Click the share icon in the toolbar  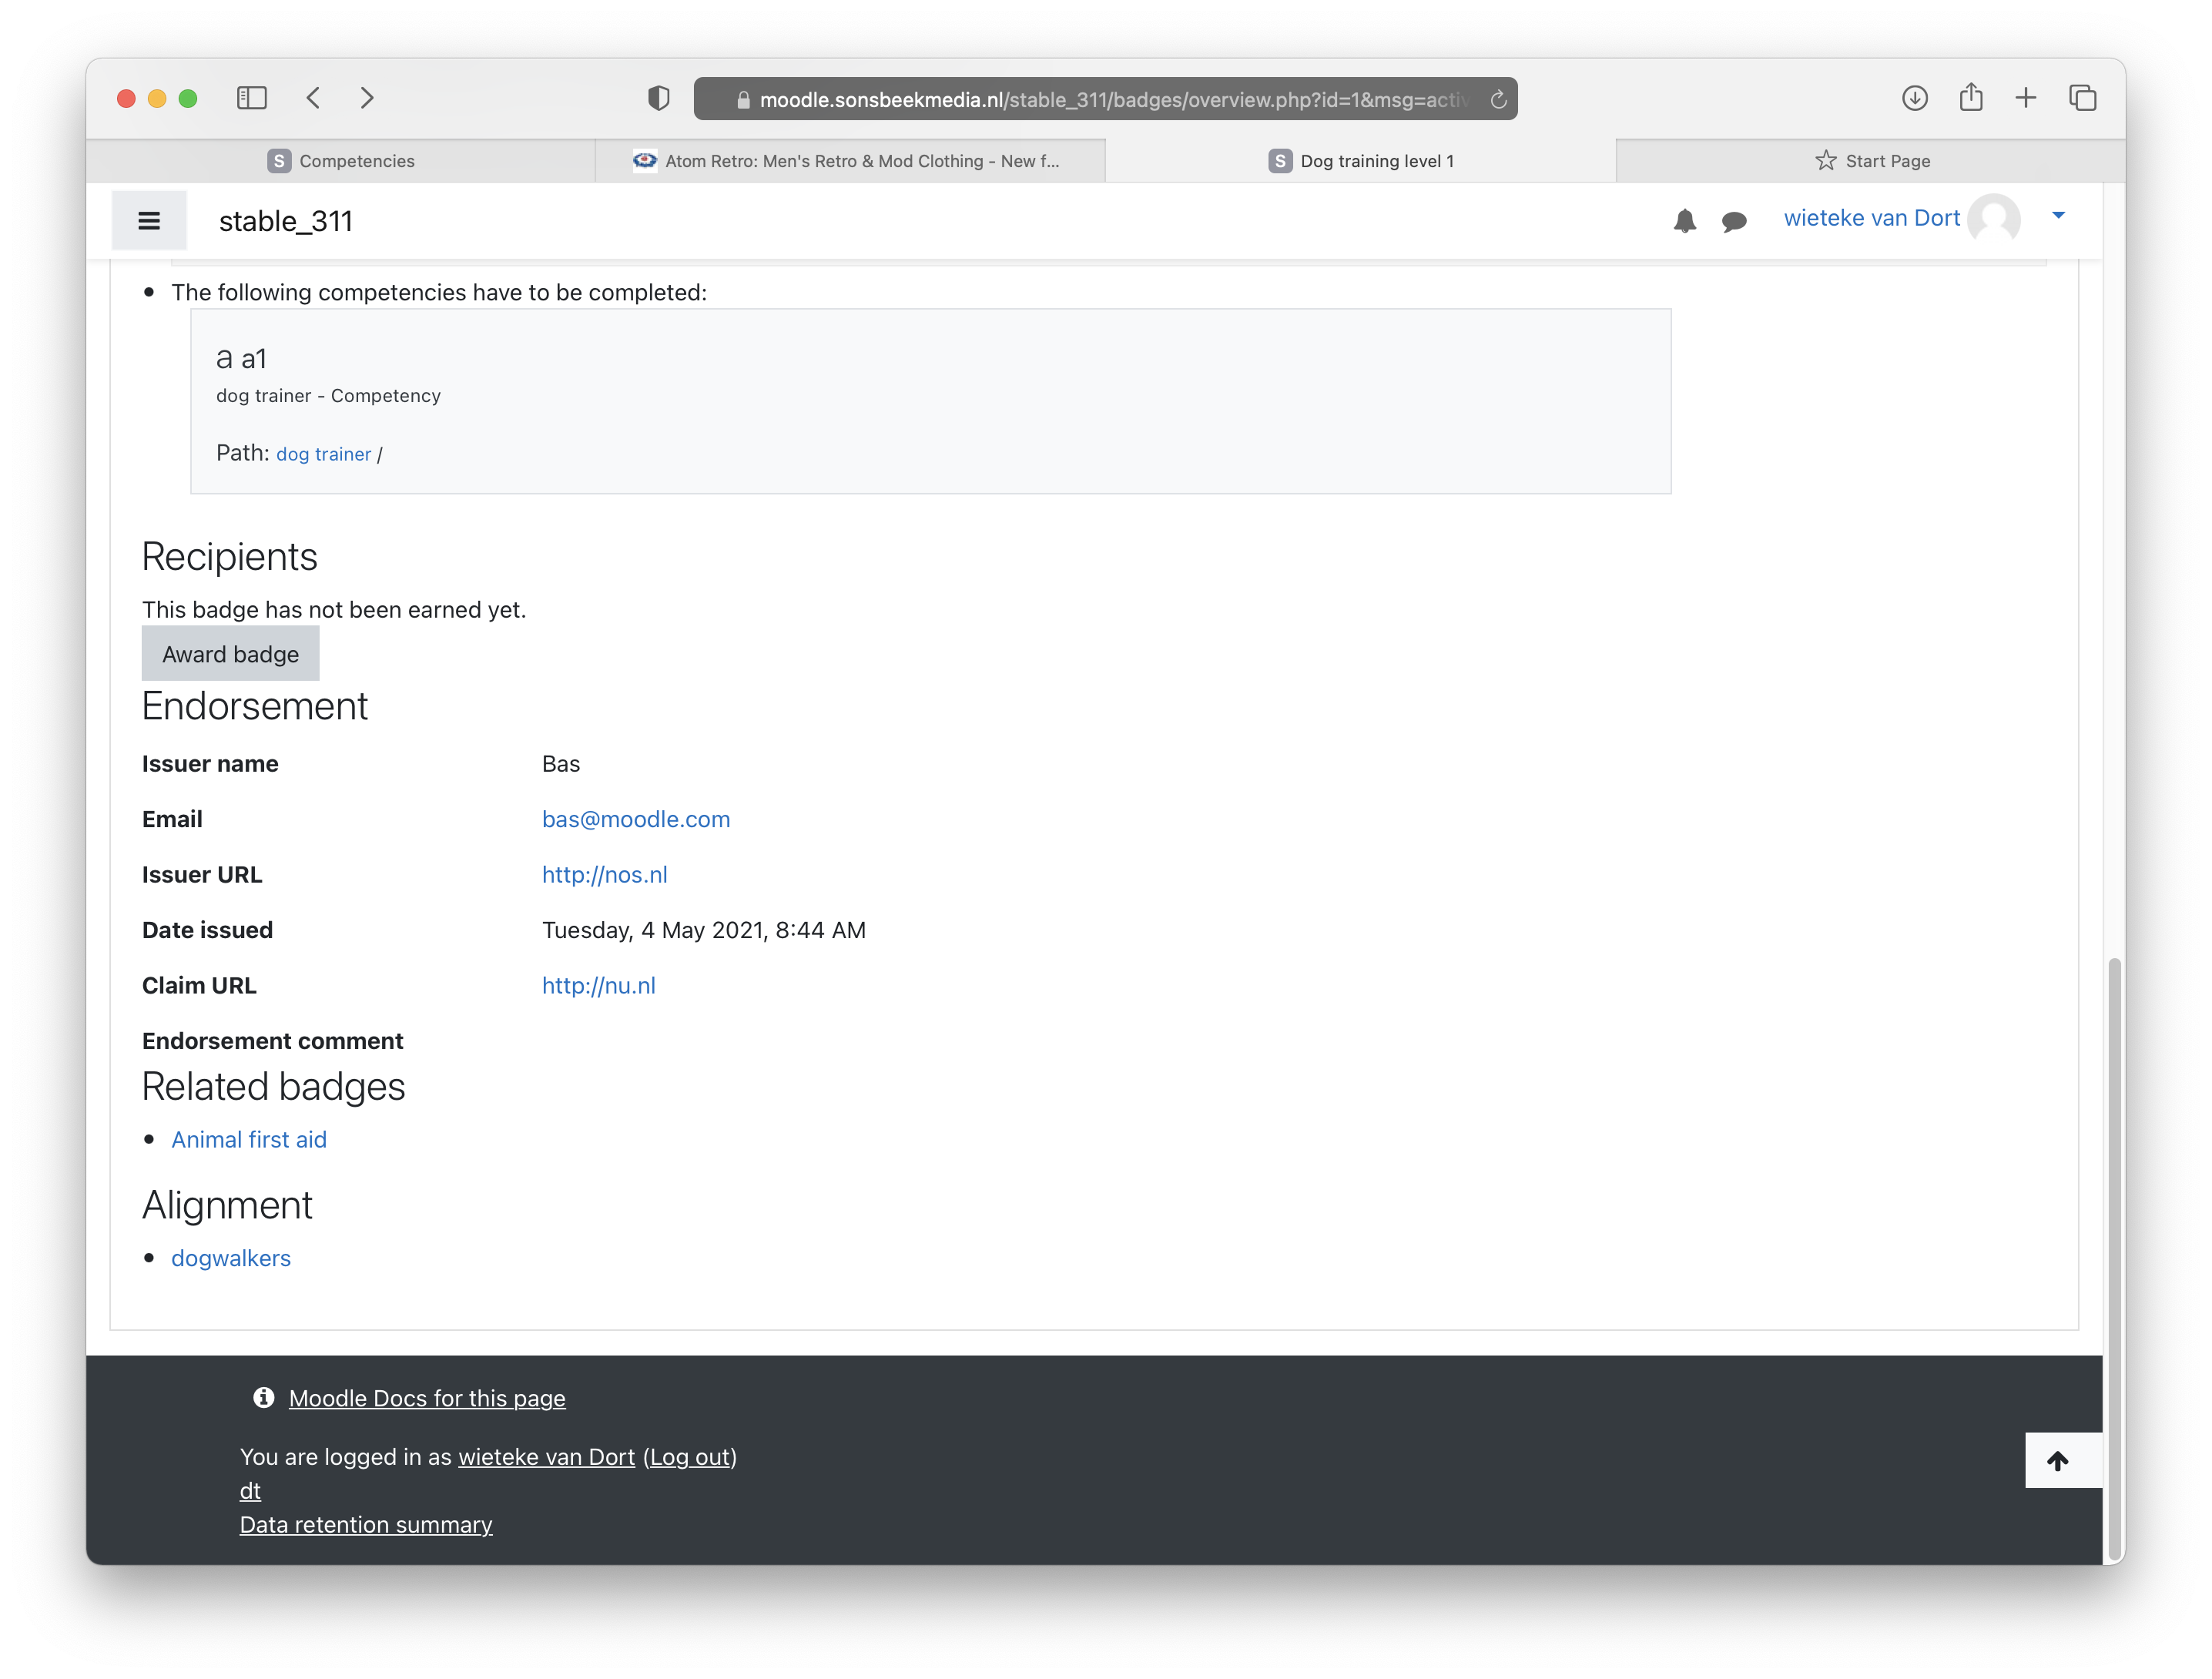pyautogui.click(x=1970, y=97)
